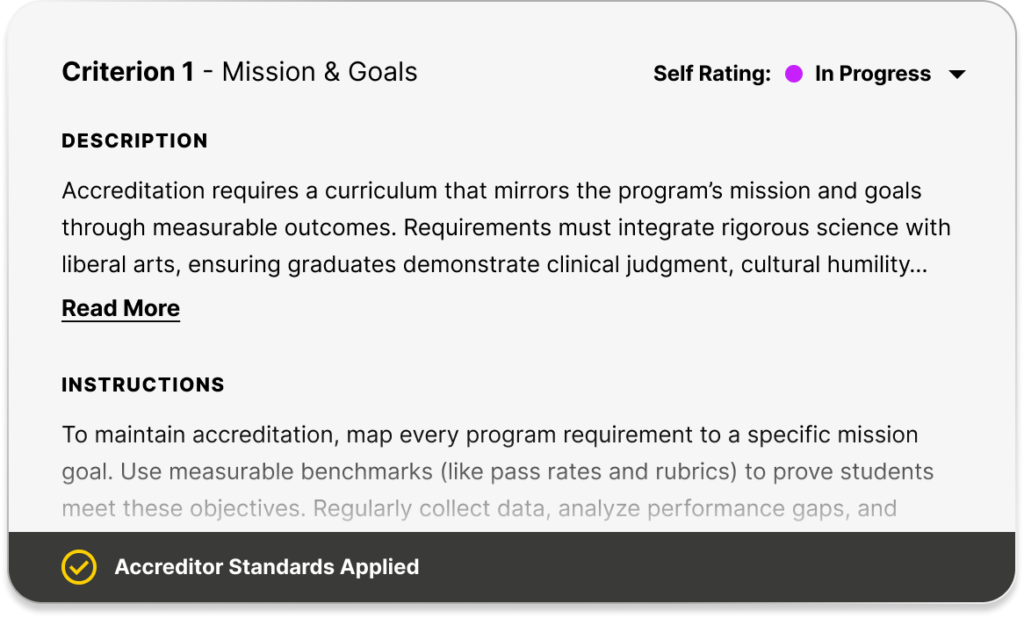The width and height of the screenshot is (1024, 618).
Task: Click the "Mission & Goals" title
Action: tap(319, 72)
